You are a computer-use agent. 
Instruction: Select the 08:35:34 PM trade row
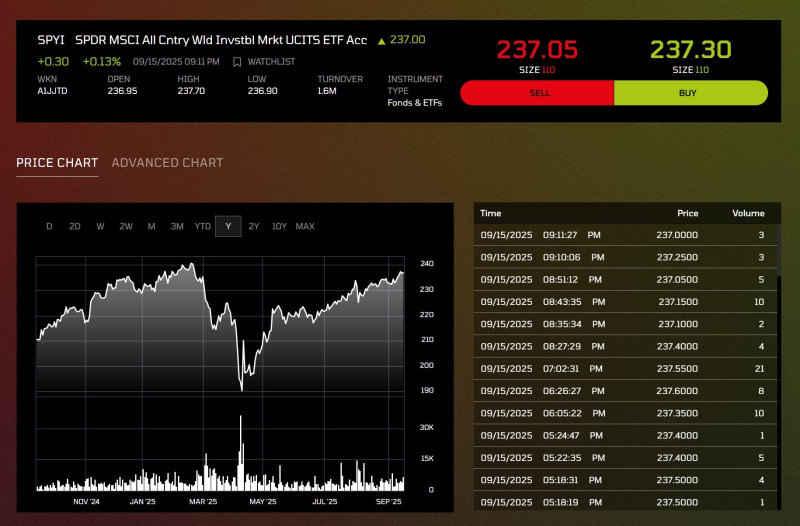(x=625, y=324)
